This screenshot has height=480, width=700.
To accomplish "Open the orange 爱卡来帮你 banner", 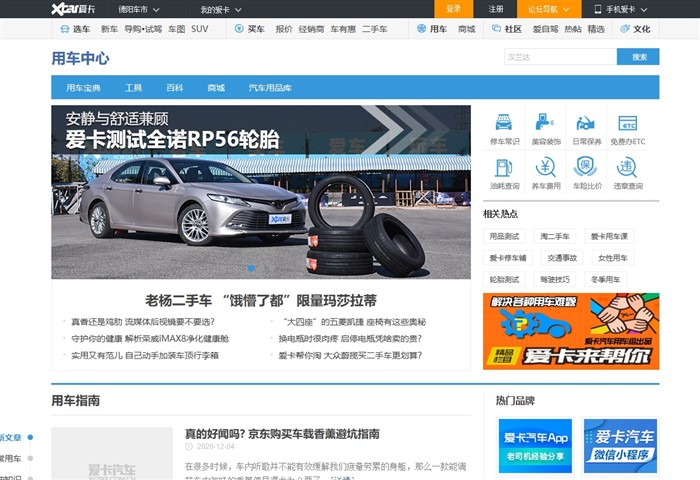I will (x=571, y=331).
